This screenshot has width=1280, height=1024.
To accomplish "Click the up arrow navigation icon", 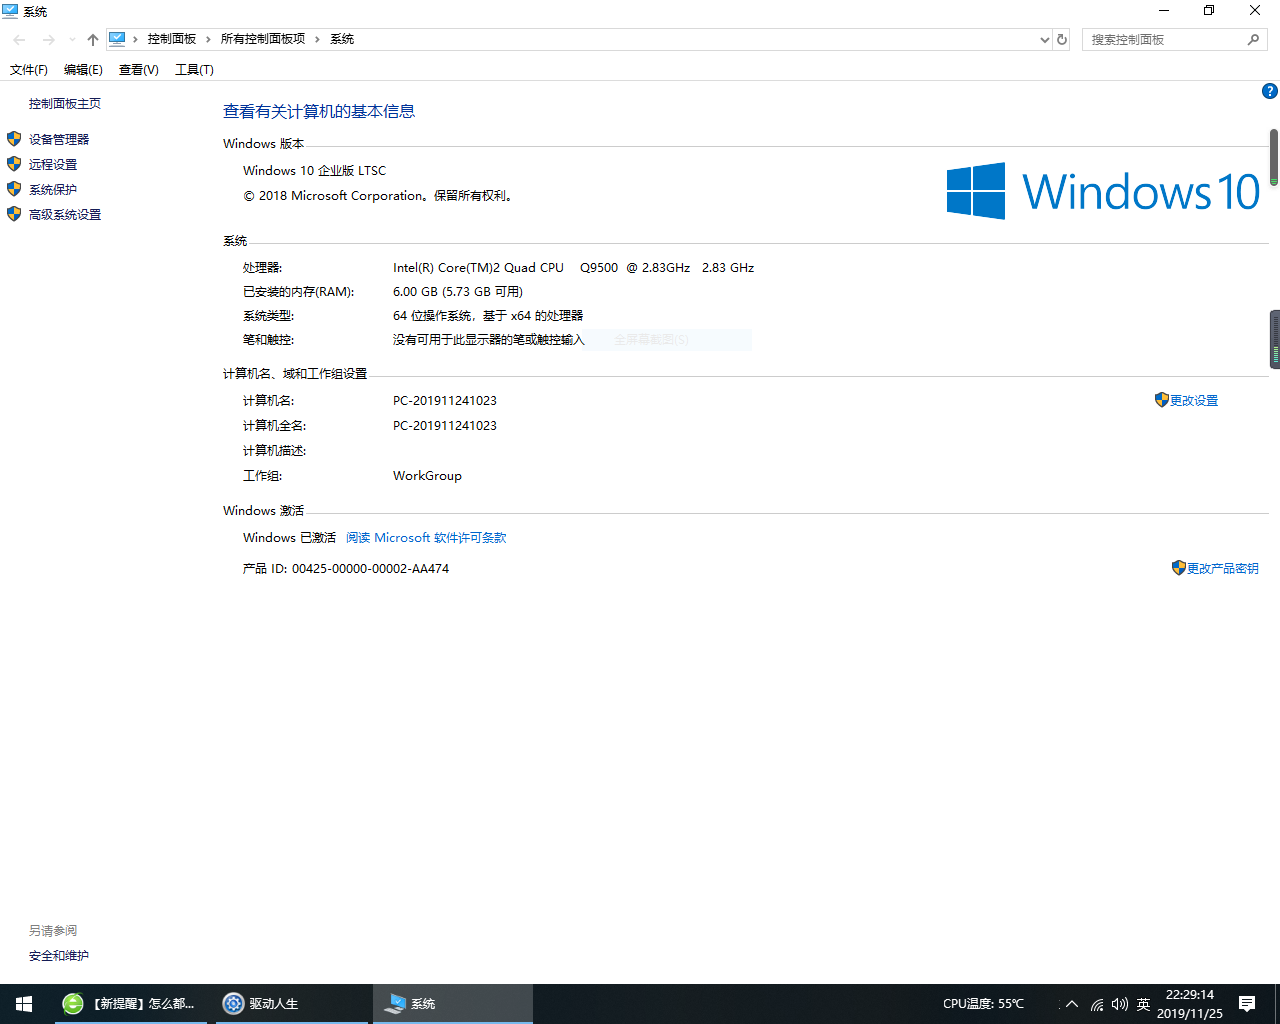I will click(x=93, y=40).
